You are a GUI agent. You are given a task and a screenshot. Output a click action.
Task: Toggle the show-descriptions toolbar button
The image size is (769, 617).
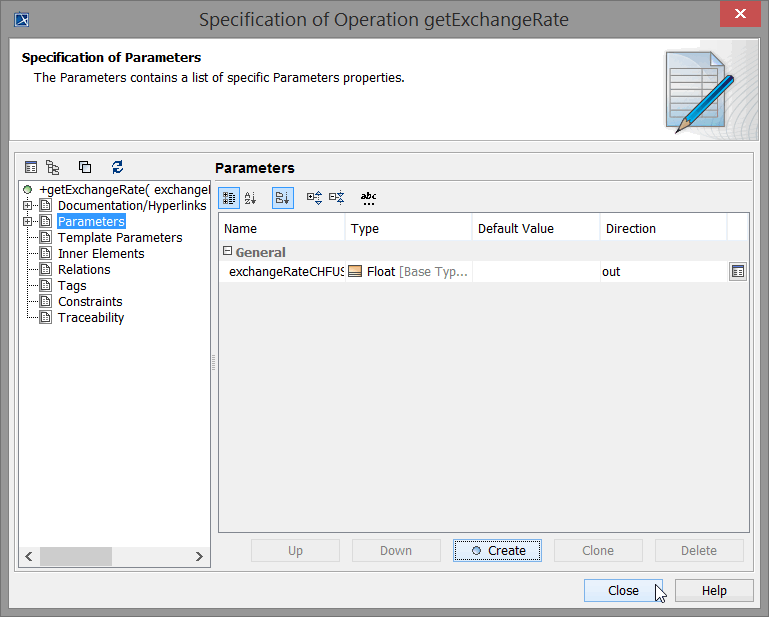[x=283, y=198]
